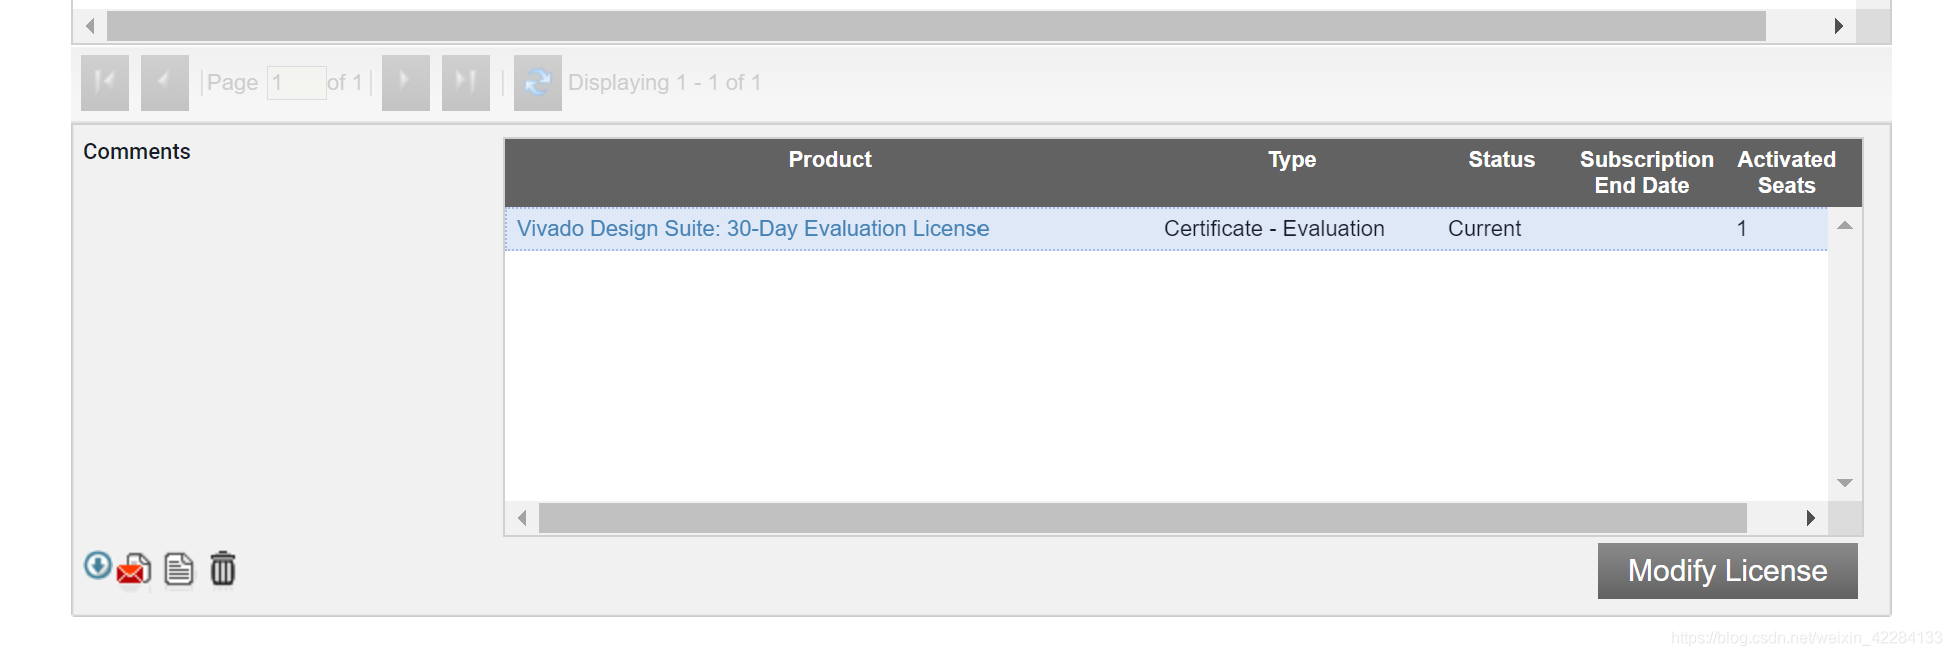This screenshot has width=1952, height=656.
Task: Click the 'Displaying 1 - 1 of 1' text
Action: point(665,83)
